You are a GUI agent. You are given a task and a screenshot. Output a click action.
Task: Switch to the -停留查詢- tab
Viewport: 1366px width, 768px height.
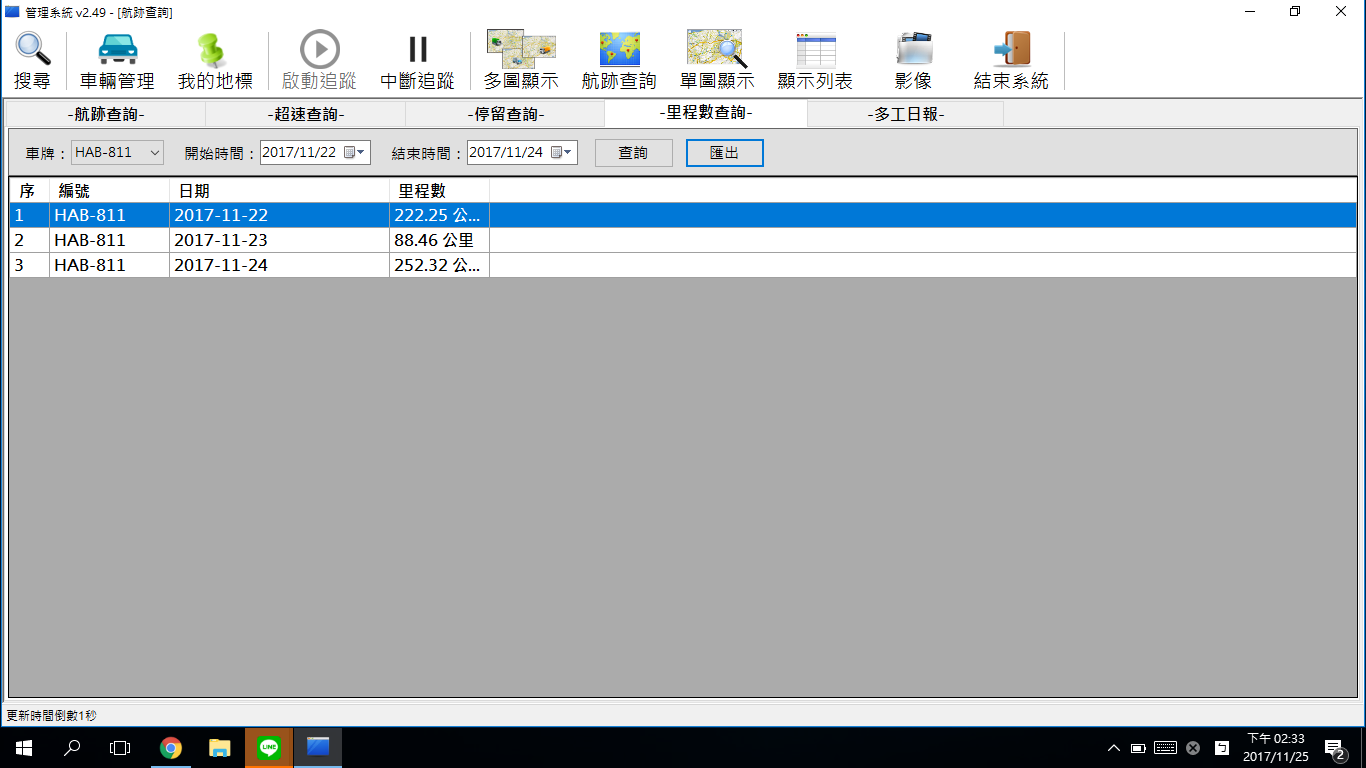tap(505, 114)
